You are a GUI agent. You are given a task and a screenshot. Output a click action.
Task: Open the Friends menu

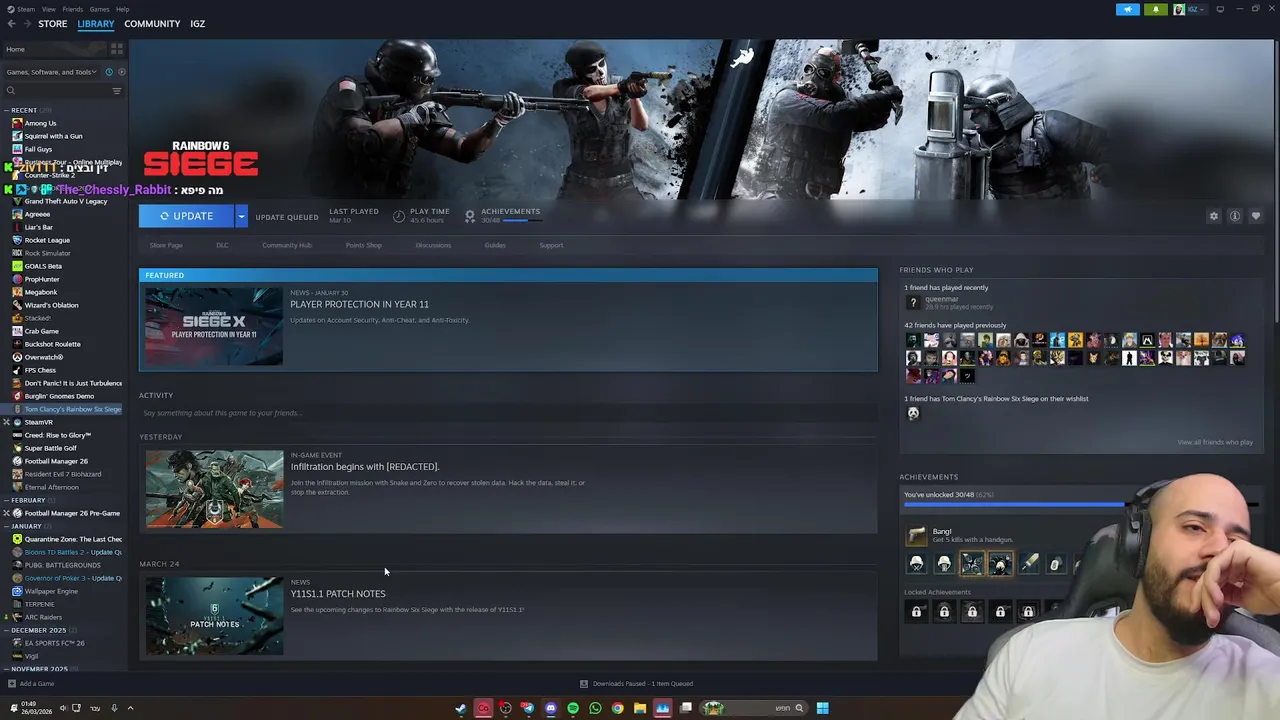pyautogui.click(x=73, y=9)
